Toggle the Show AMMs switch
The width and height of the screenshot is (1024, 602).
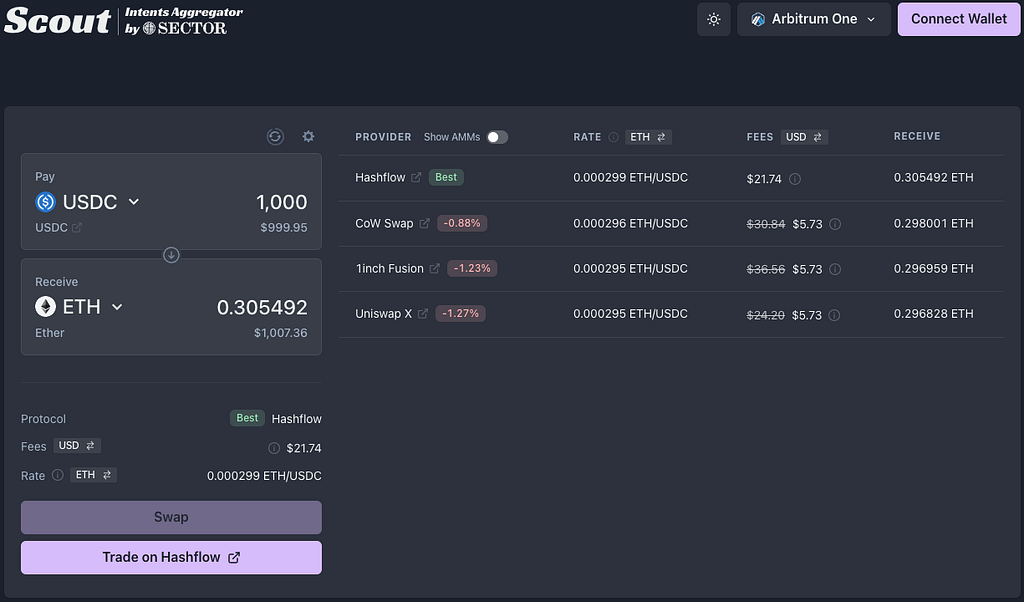tap(497, 137)
